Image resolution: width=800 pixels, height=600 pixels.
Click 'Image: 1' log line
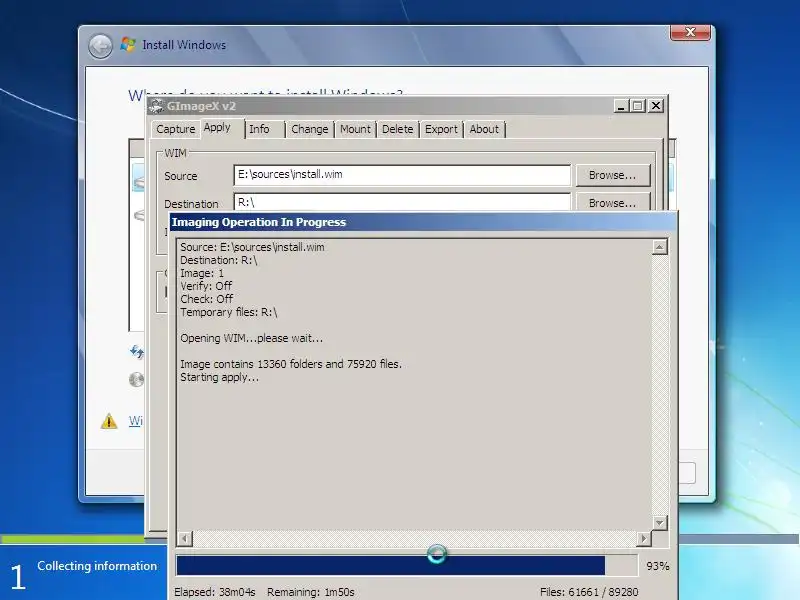pyautogui.click(x=202, y=273)
